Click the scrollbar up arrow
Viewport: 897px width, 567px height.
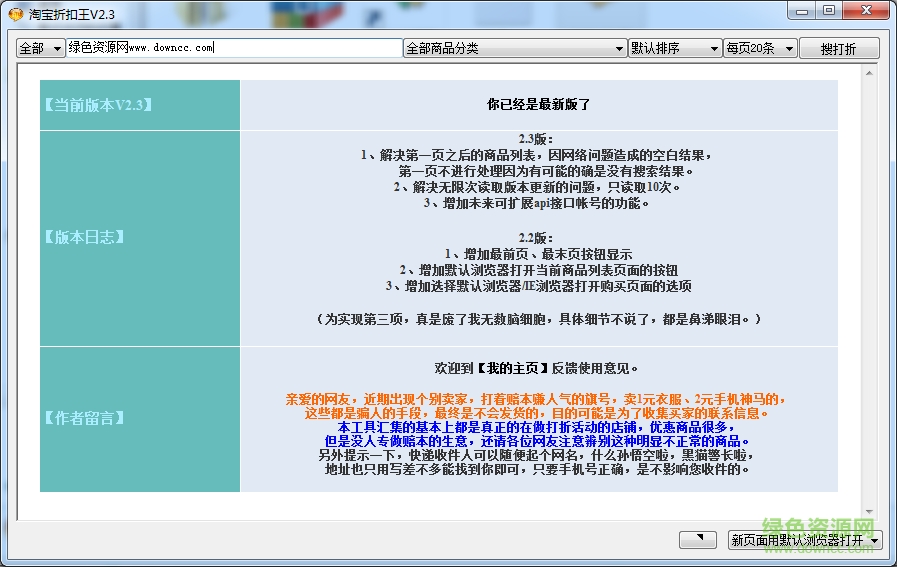(x=869, y=73)
